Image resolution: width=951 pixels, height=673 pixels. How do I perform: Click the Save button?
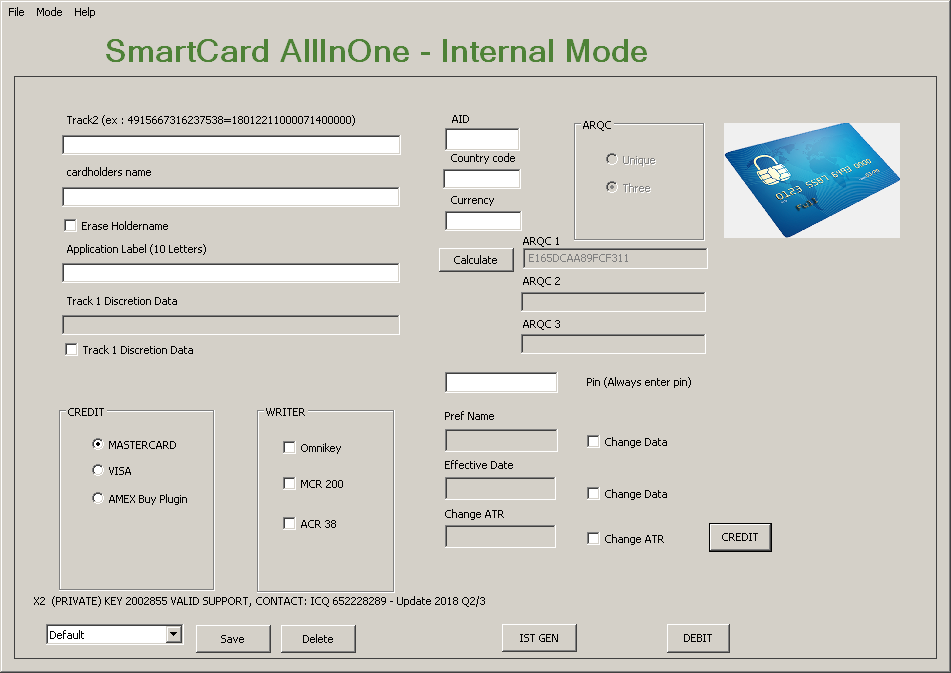233,639
